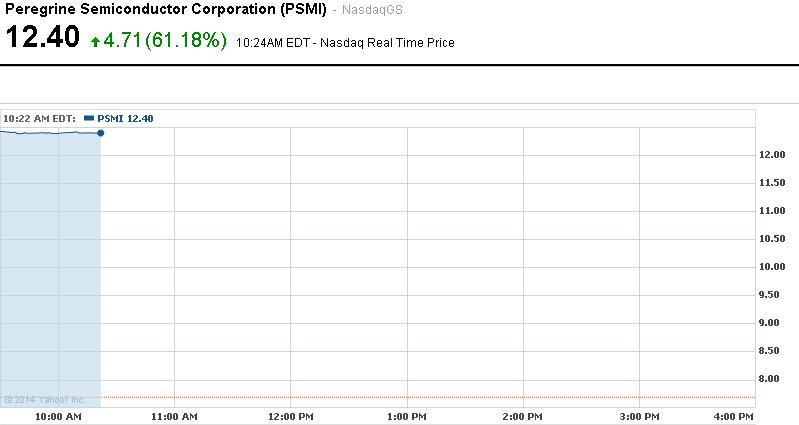Select the 12:00 PM time axis label
The height and width of the screenshot is (425, 799).
(x=291, y=415)
